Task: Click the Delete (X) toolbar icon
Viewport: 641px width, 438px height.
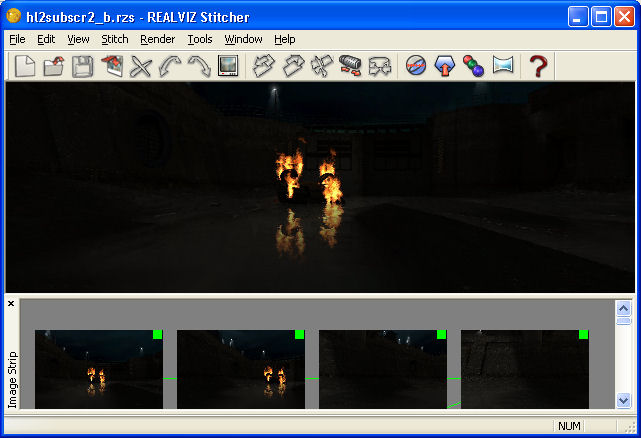Action: pos(141,66)
